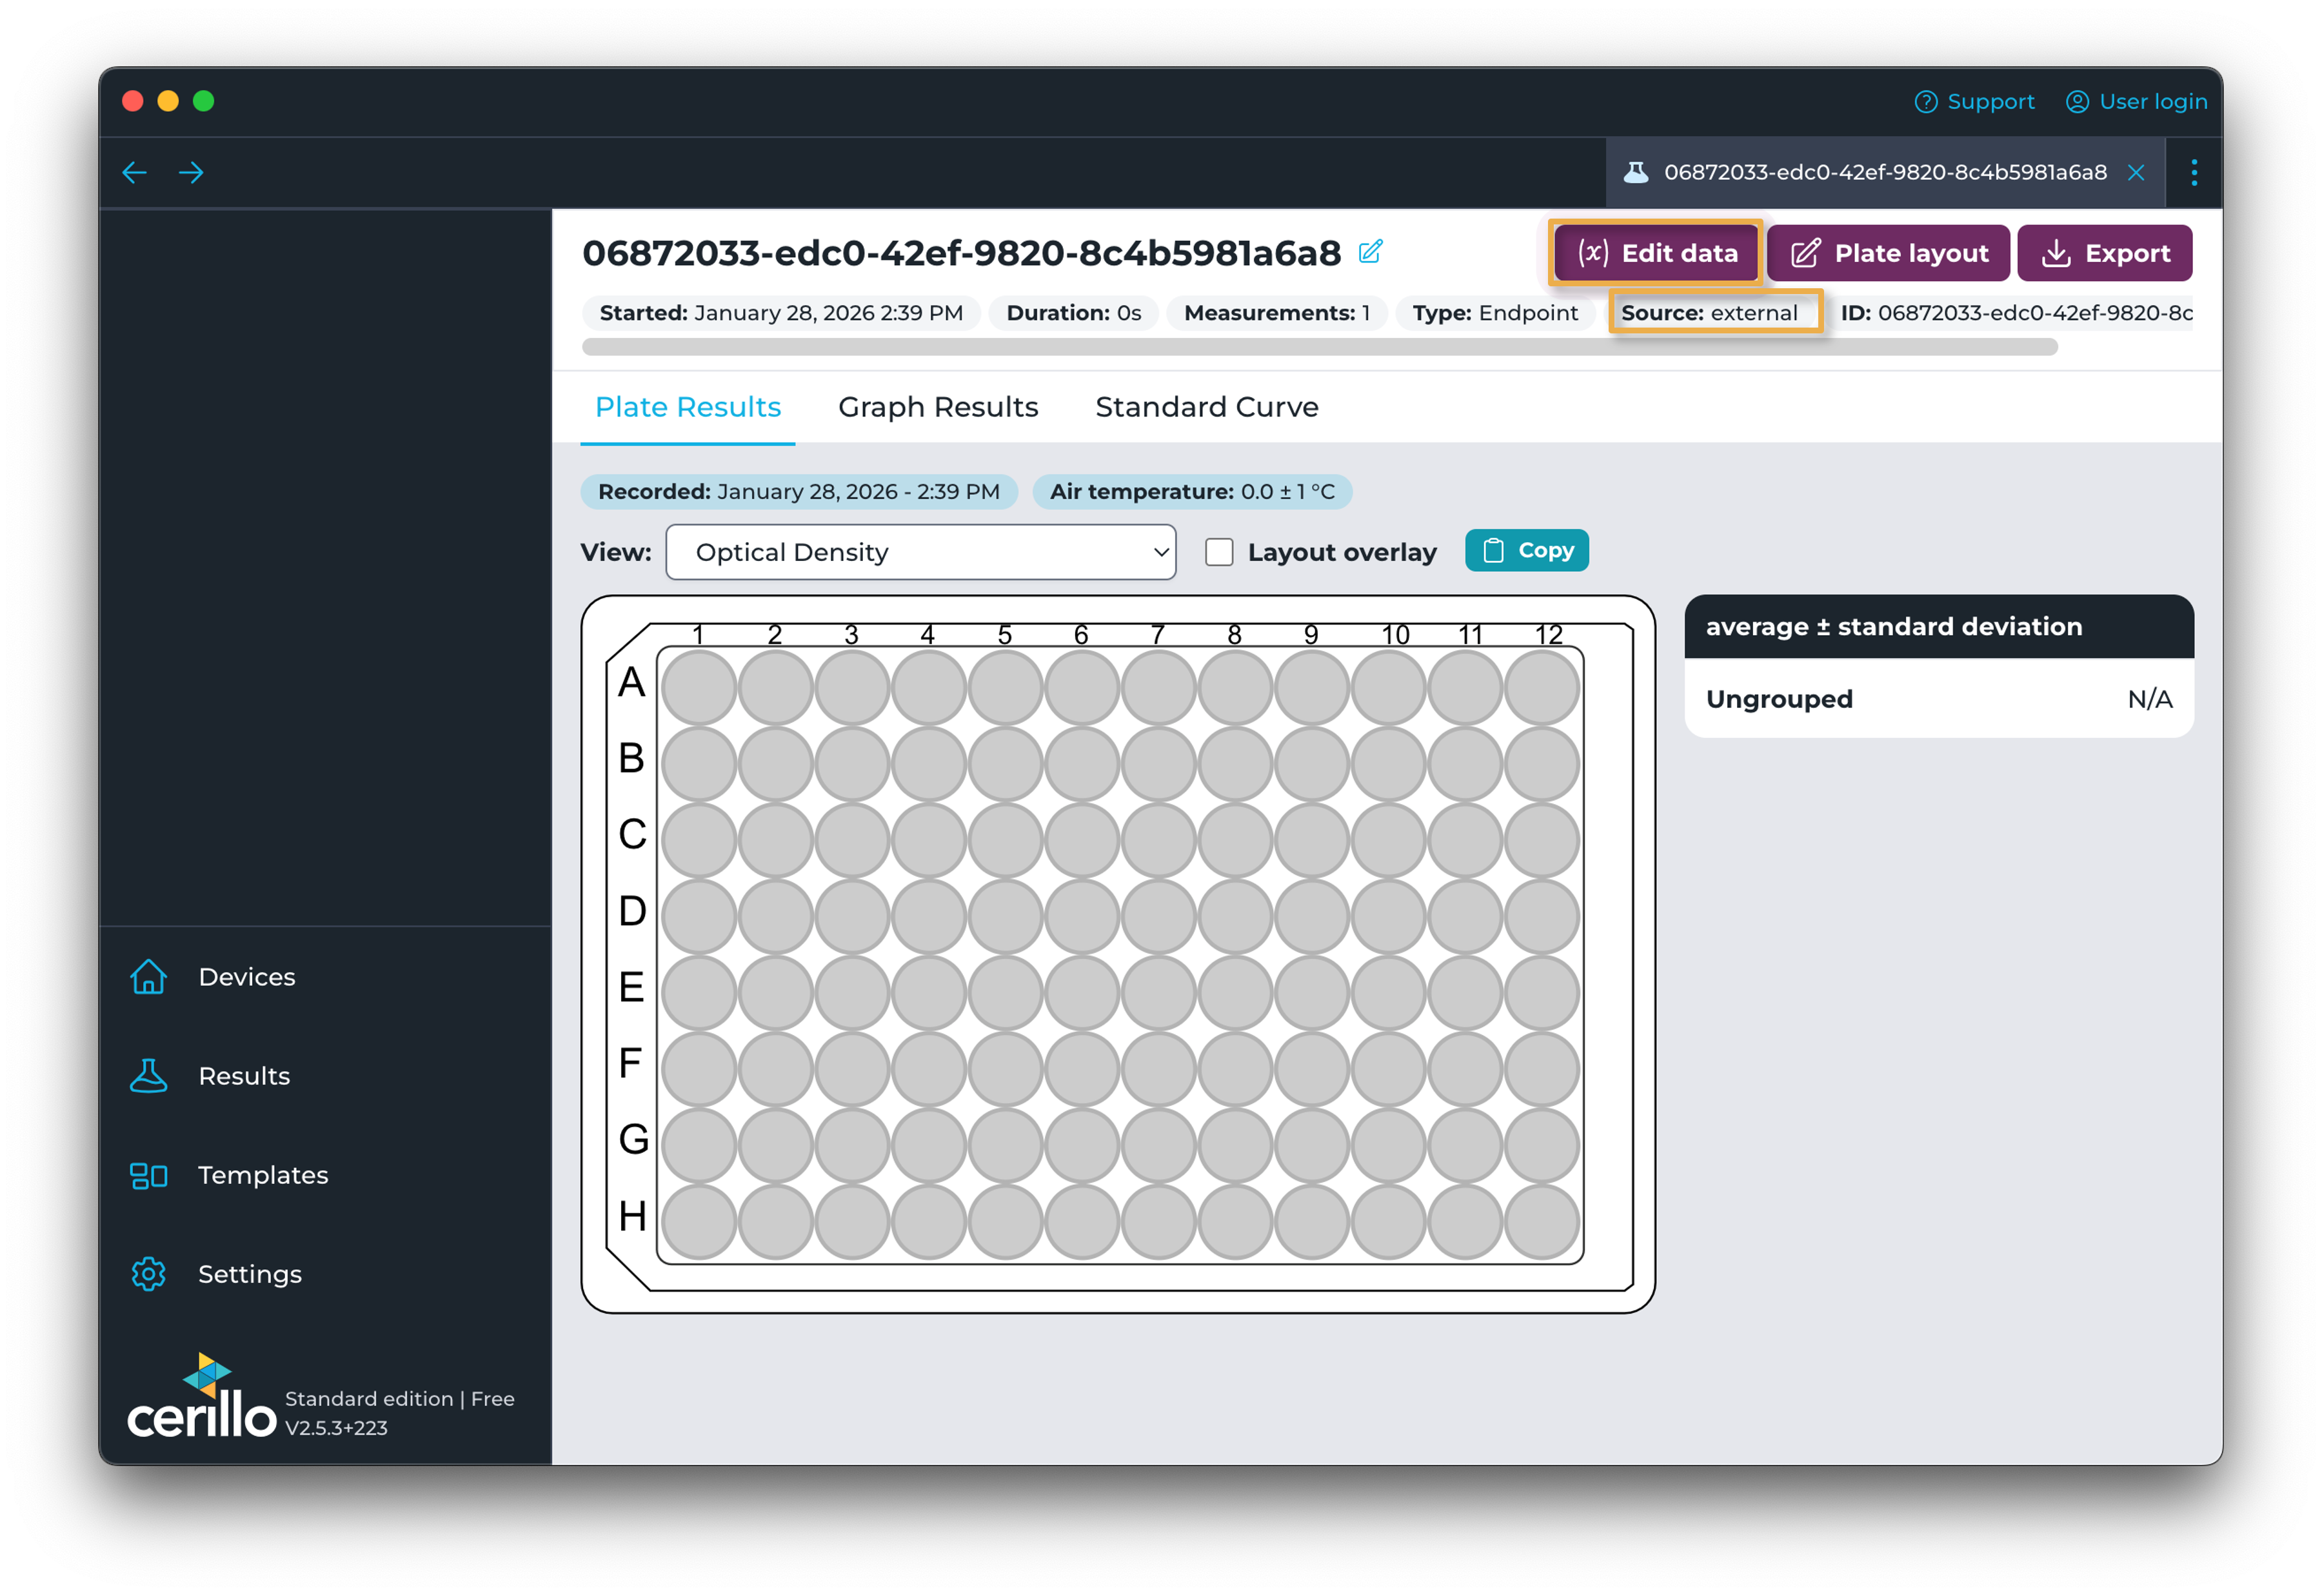This screenshot has width=2322, height=1596.
Task: Switch to the Graph Results tab
Action: [x=938, y=407]
